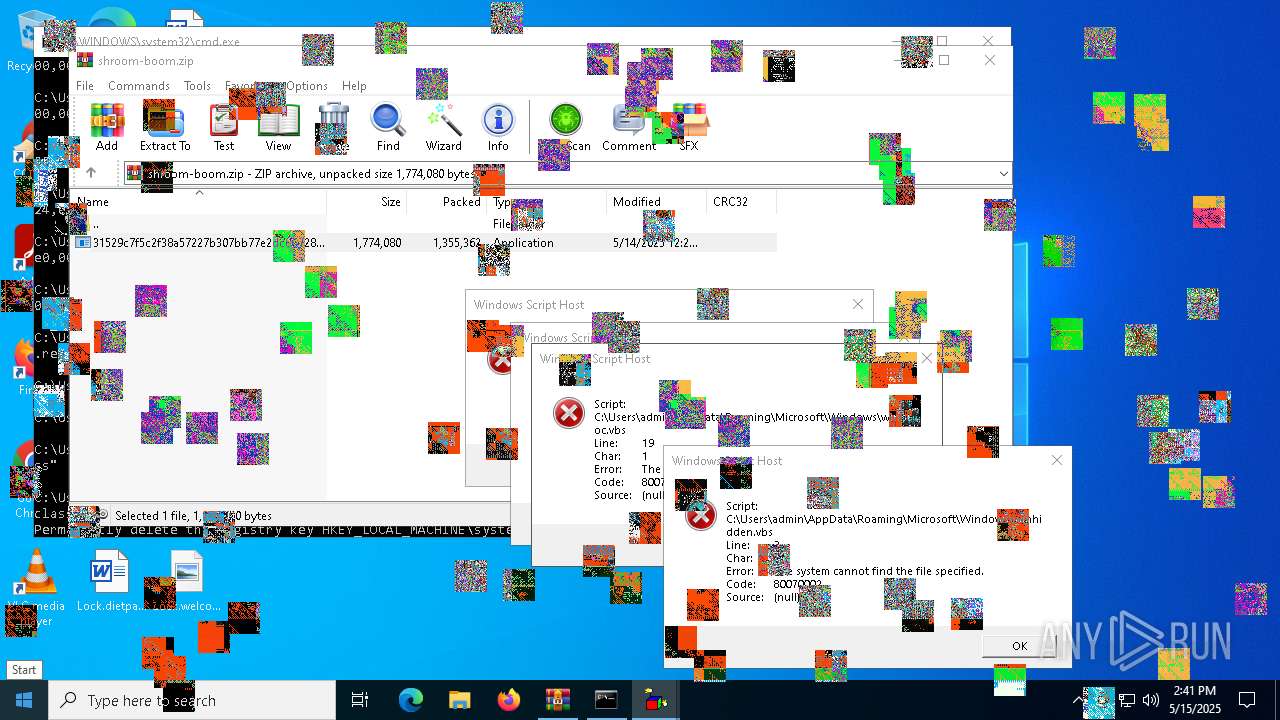This screenshot has width=1280, height=720.
Task: Open Firefox from the taskbar
Action: tap(509, 700)
